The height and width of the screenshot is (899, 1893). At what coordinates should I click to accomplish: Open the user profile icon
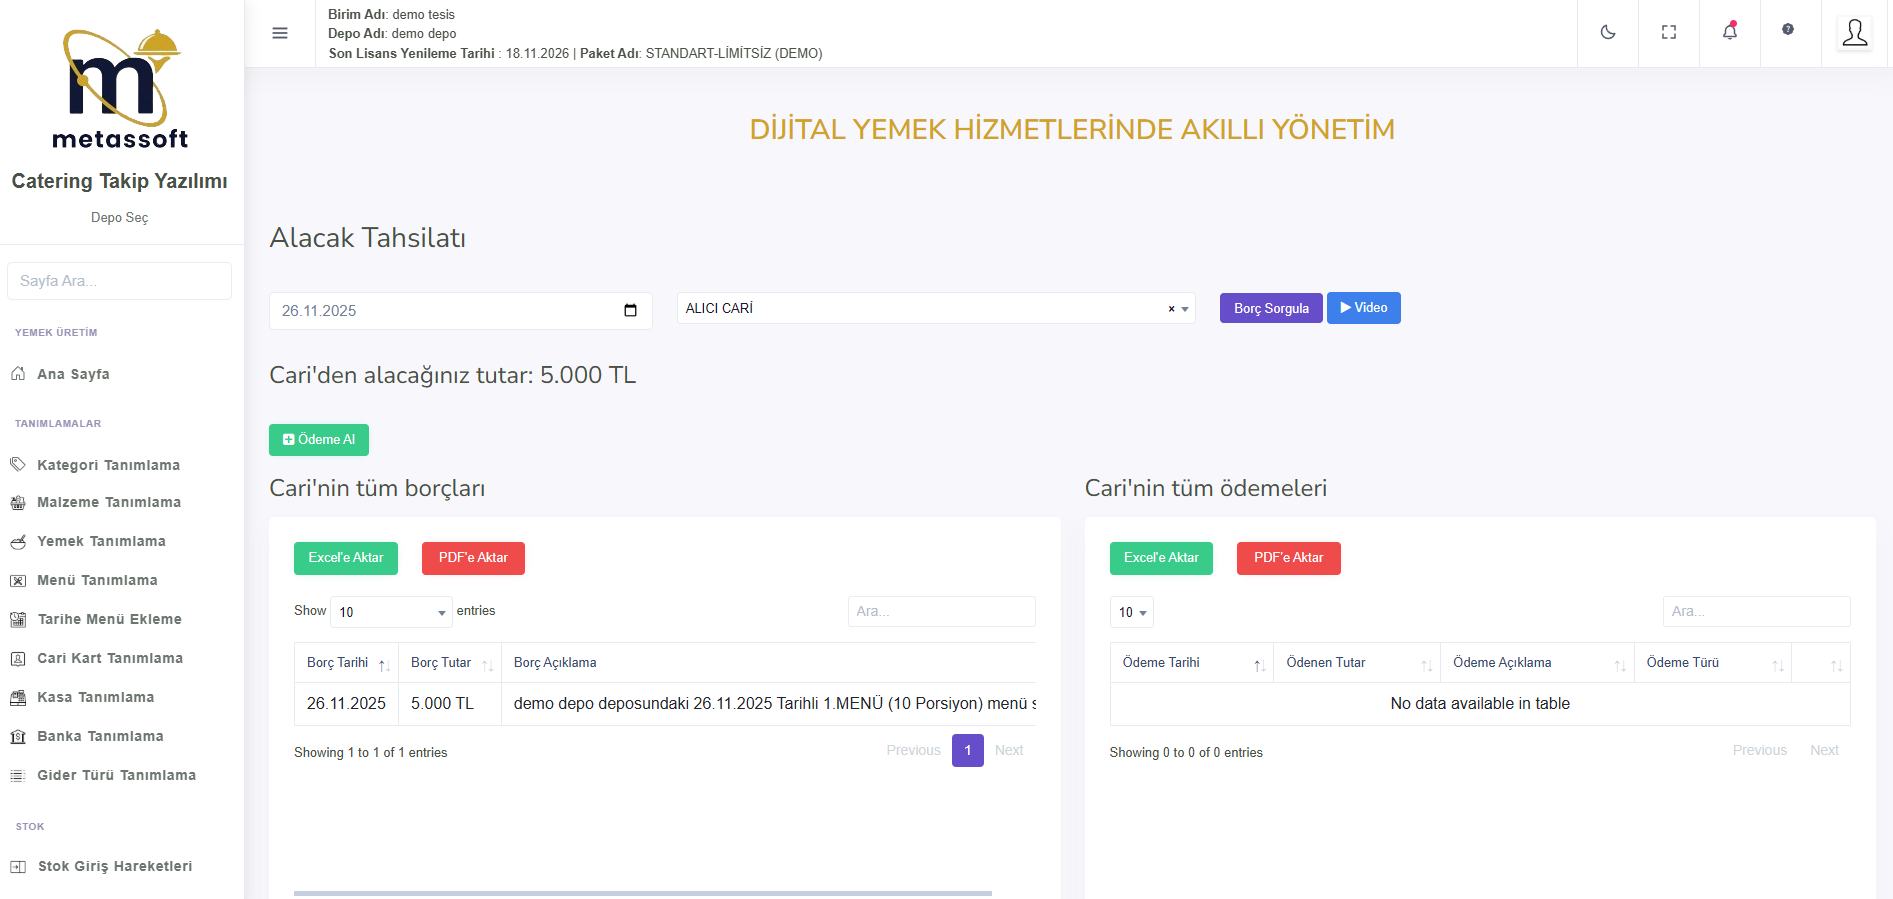[1855, 33]
